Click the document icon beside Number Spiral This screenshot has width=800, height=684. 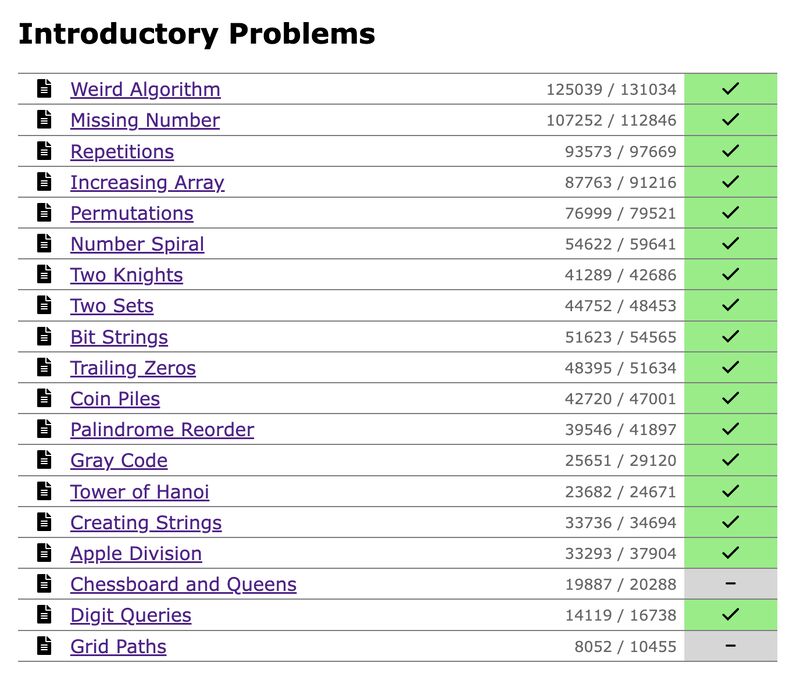[x=44, y=243]
